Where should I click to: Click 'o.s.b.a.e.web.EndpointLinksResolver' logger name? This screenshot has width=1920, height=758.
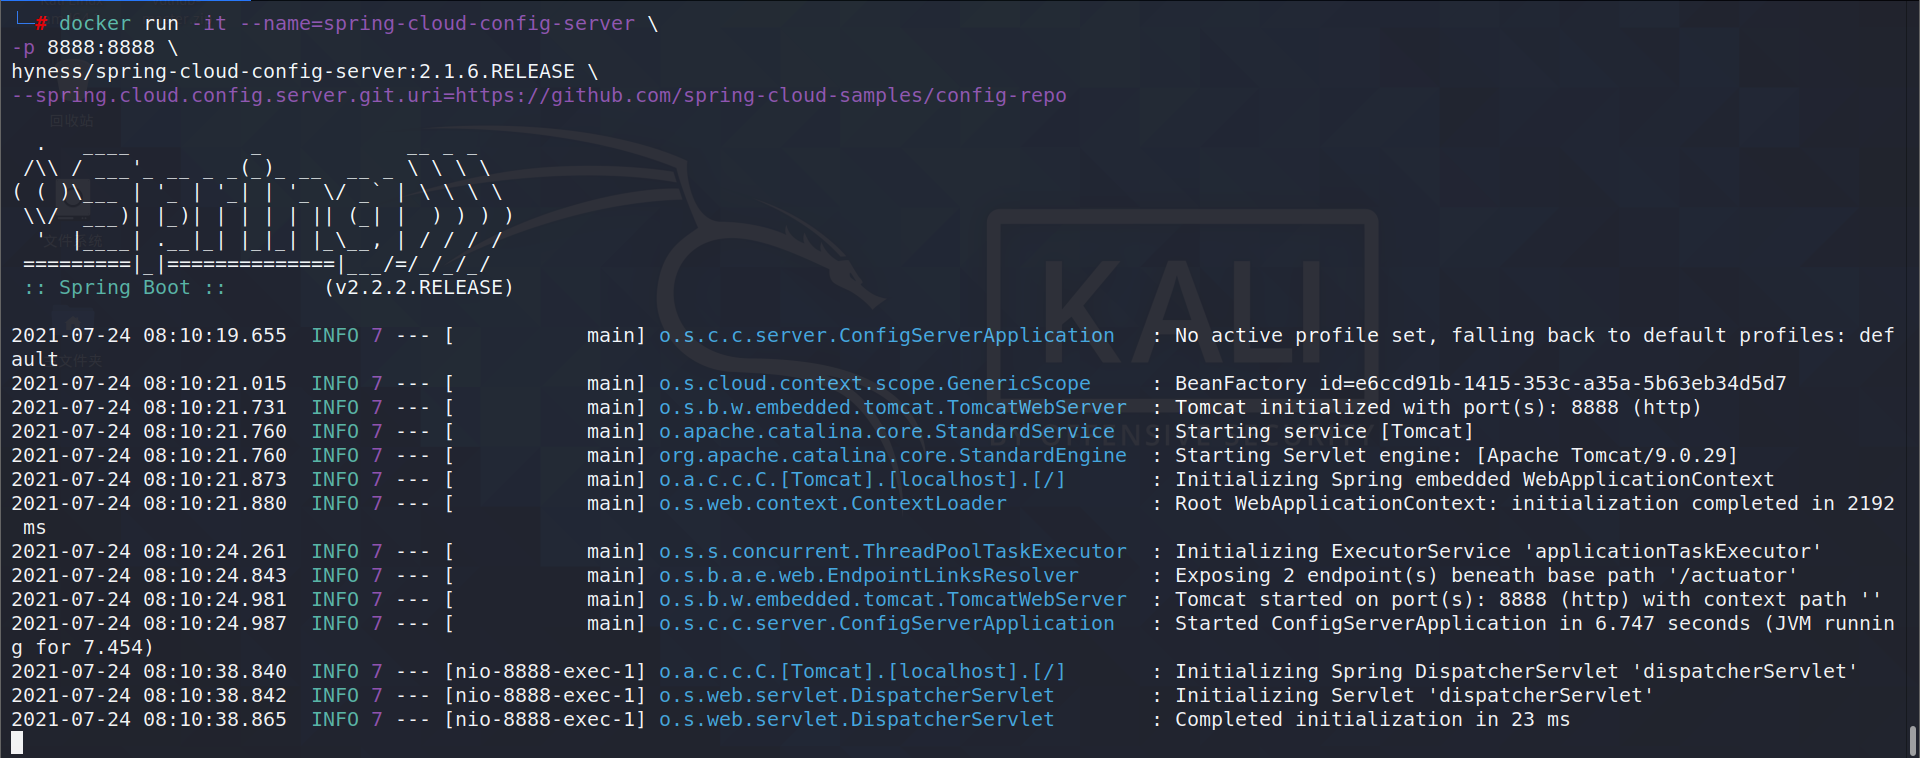point(869,576)
